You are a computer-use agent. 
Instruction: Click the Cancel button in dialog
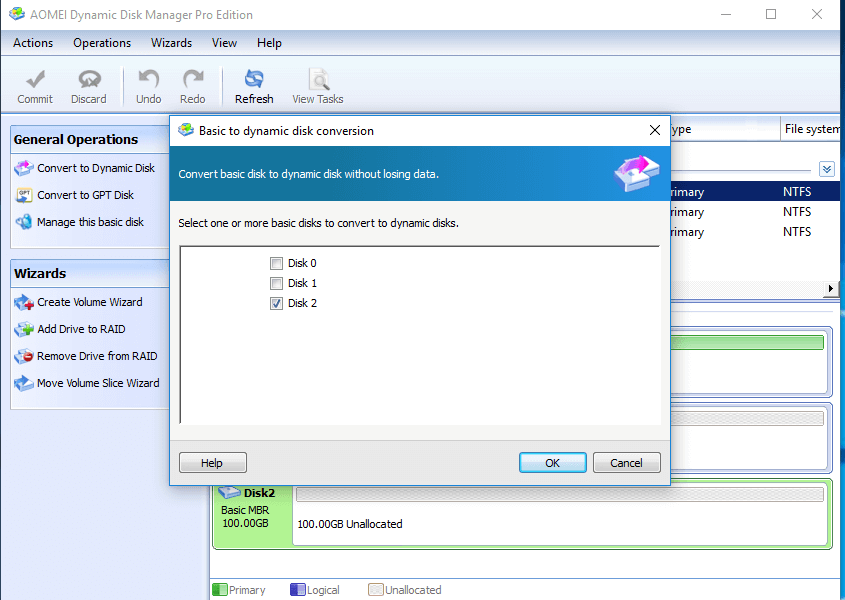pyautogui.click(x=626, y=463)
